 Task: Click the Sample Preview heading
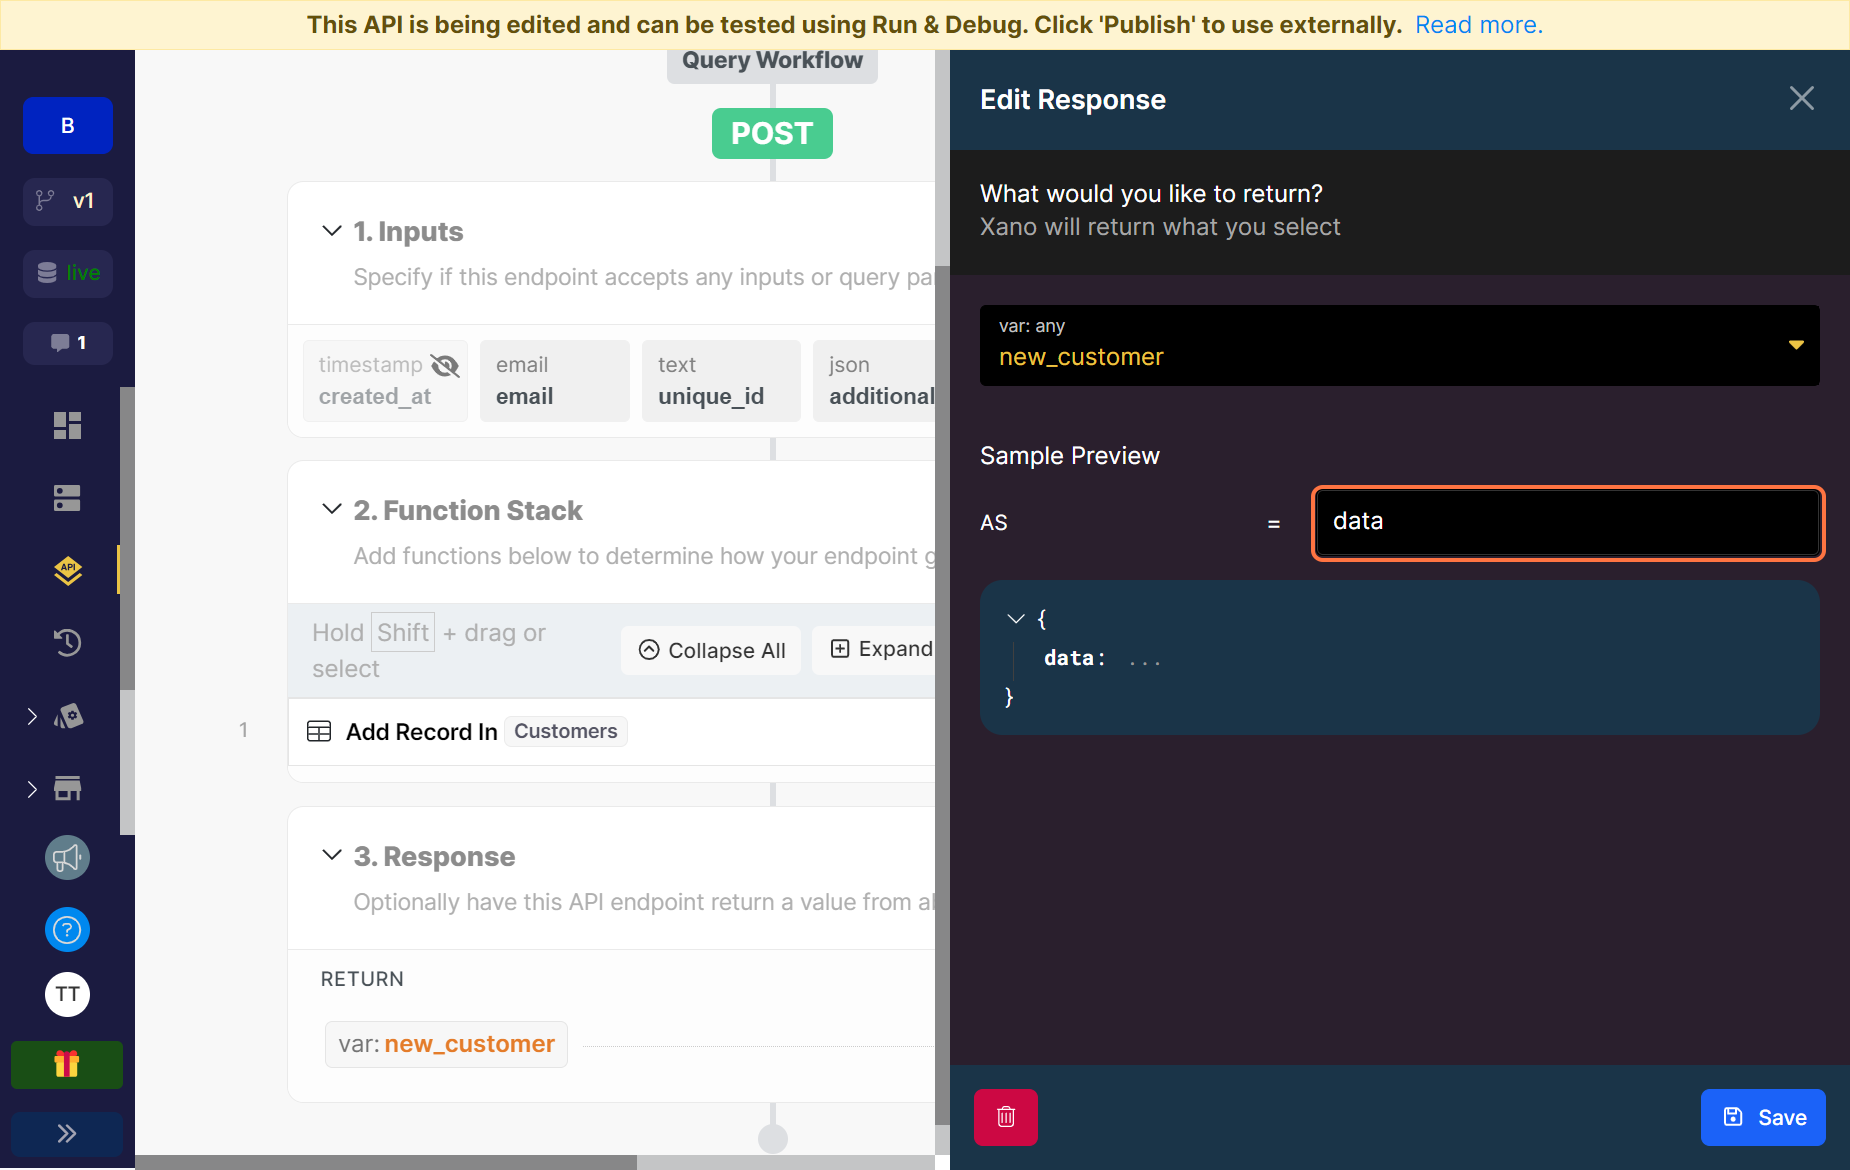(1070, 456)
